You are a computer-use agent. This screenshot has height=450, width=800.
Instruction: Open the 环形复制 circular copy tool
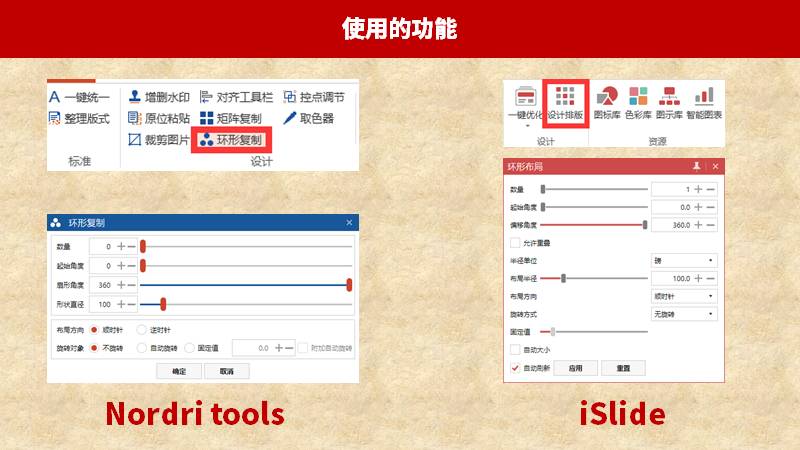pyautogui.click(x=231, y=140)
